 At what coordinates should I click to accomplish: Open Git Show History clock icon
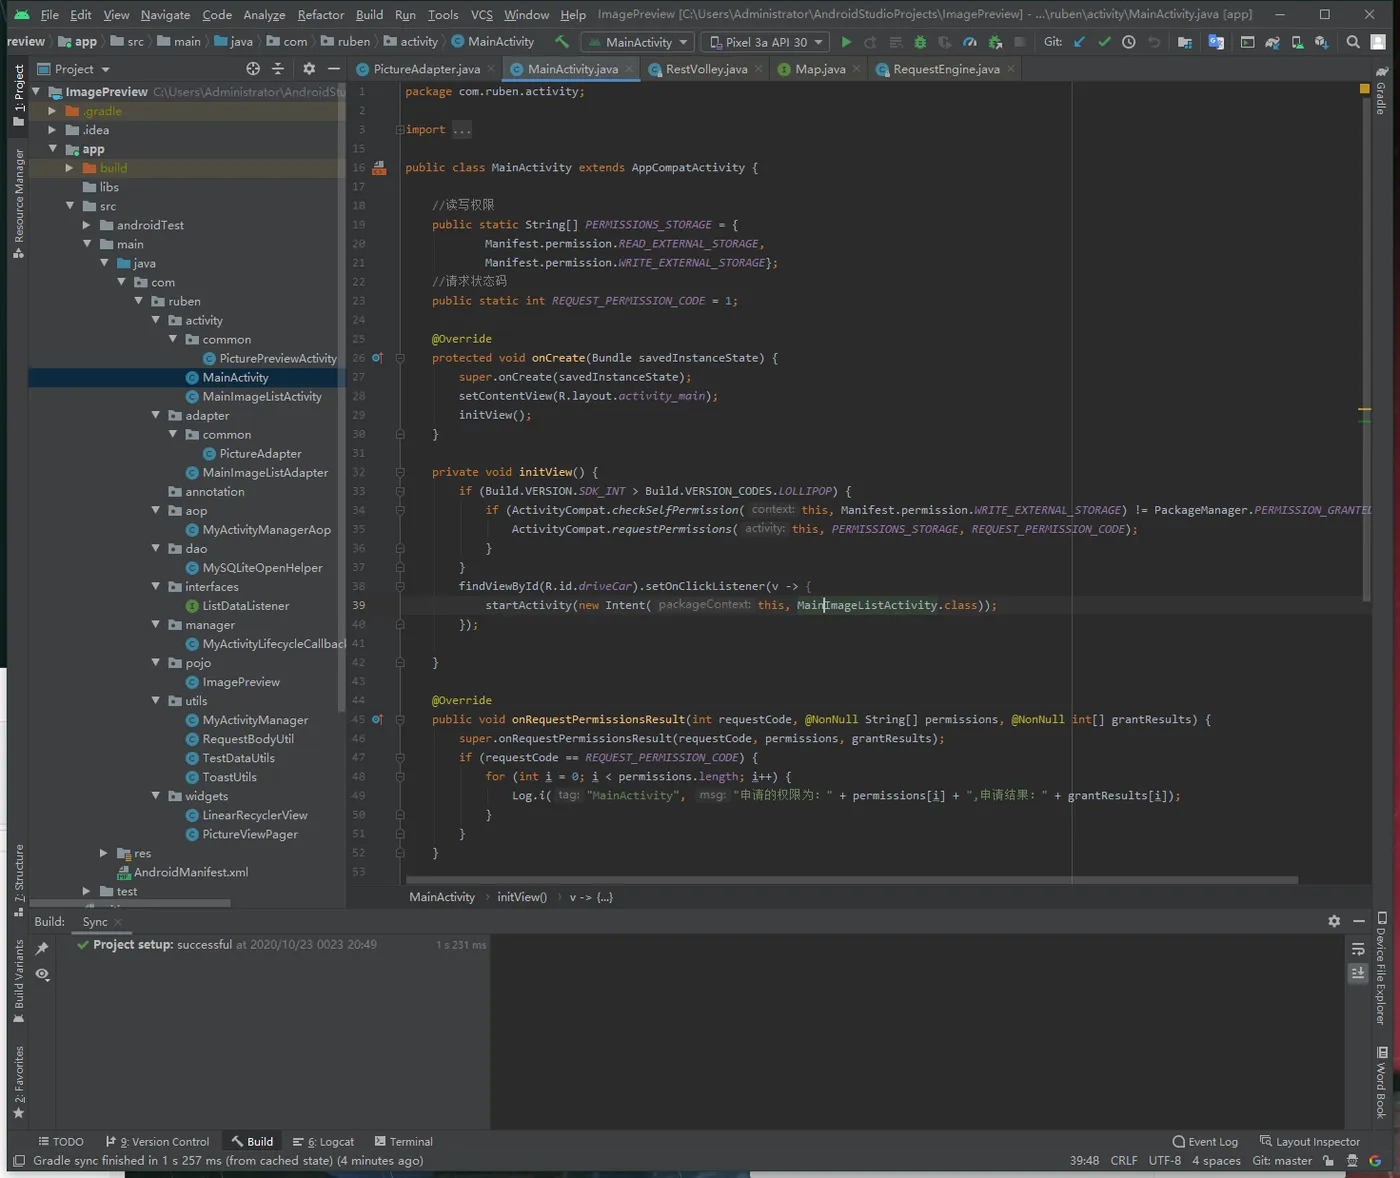pyautogui.click(x=1129, y=42)
